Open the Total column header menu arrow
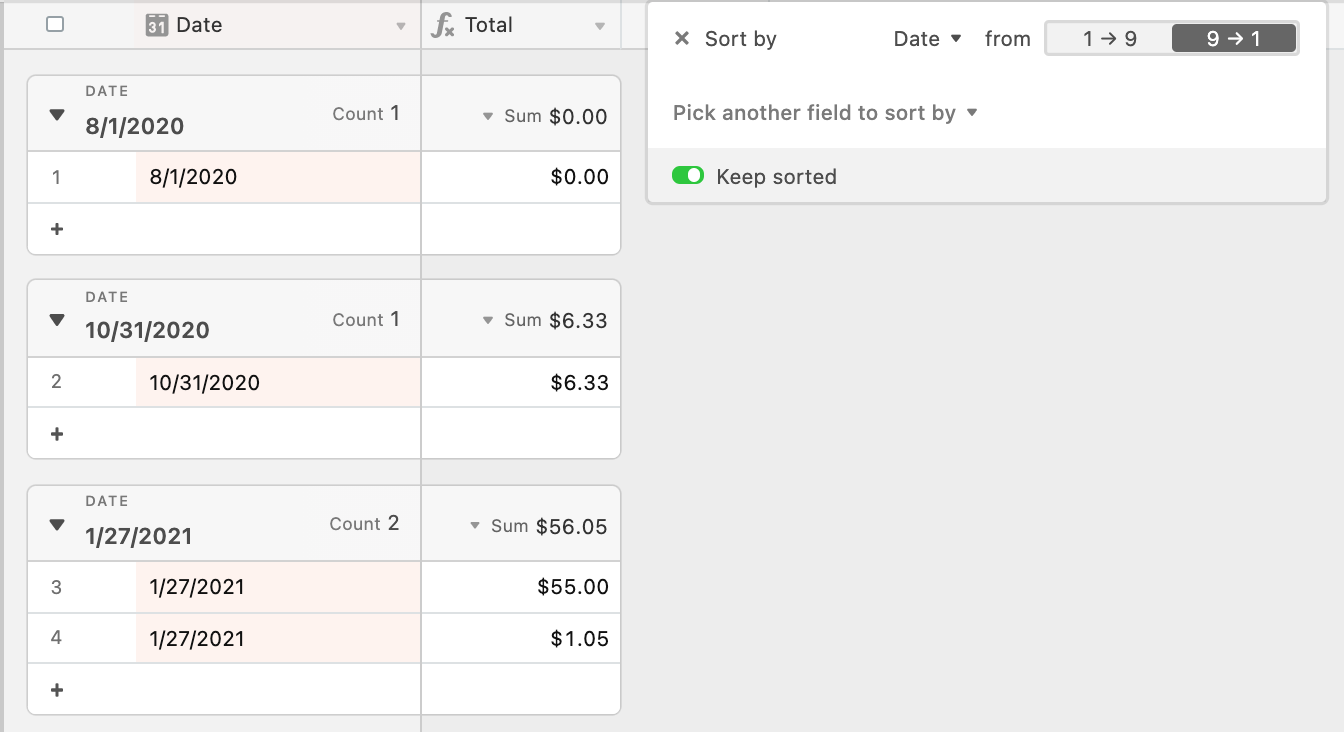The image size is (1344, 732). pos(600,26)
